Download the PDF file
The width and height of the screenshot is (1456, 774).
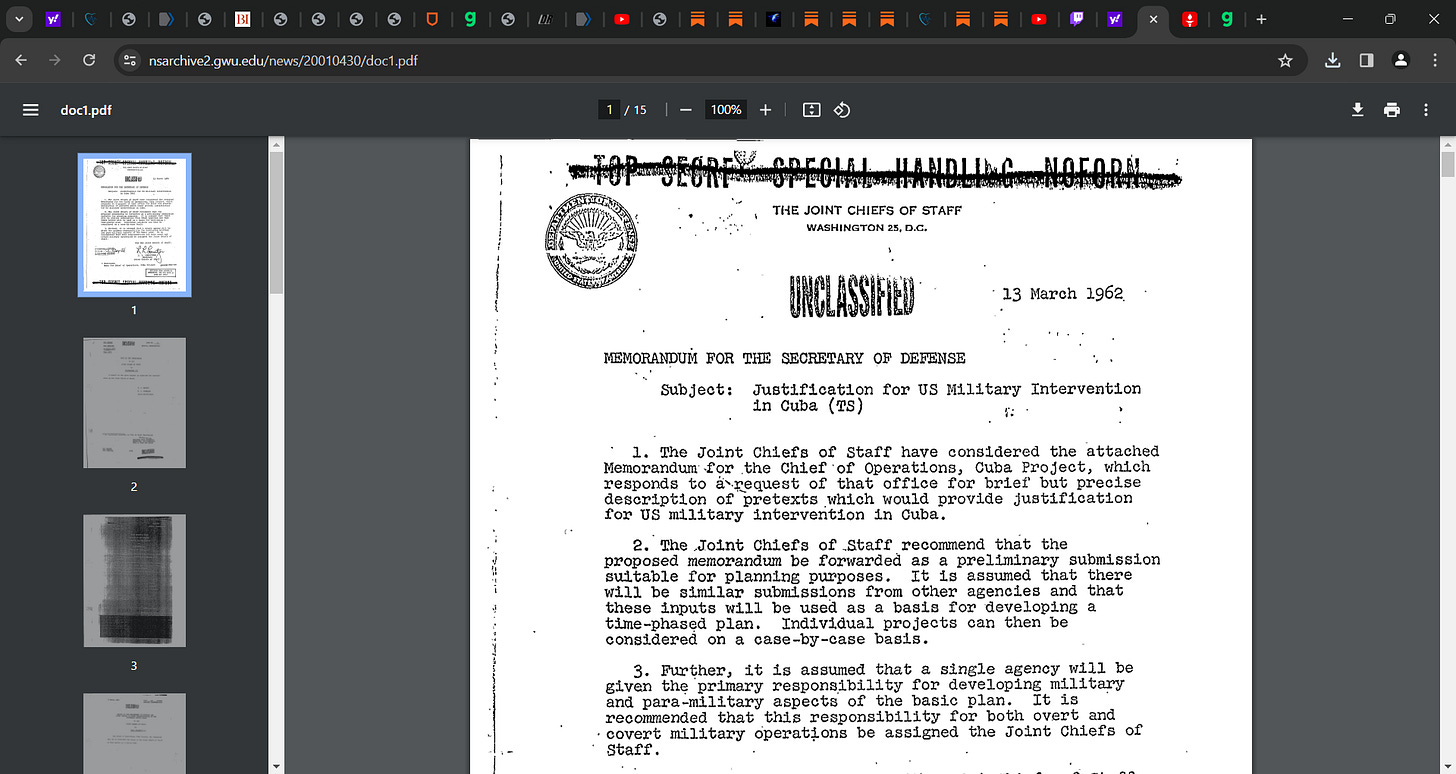(1357, 110)
